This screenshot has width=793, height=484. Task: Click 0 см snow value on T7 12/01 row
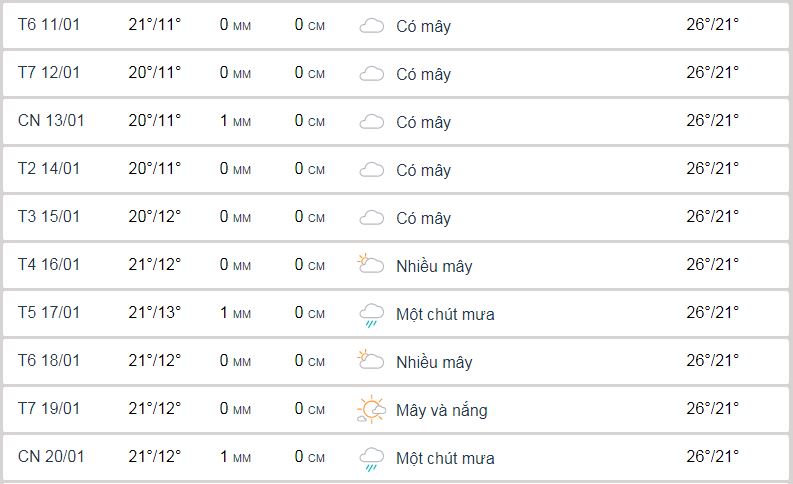pyautogui.click(x=310, y=72)
